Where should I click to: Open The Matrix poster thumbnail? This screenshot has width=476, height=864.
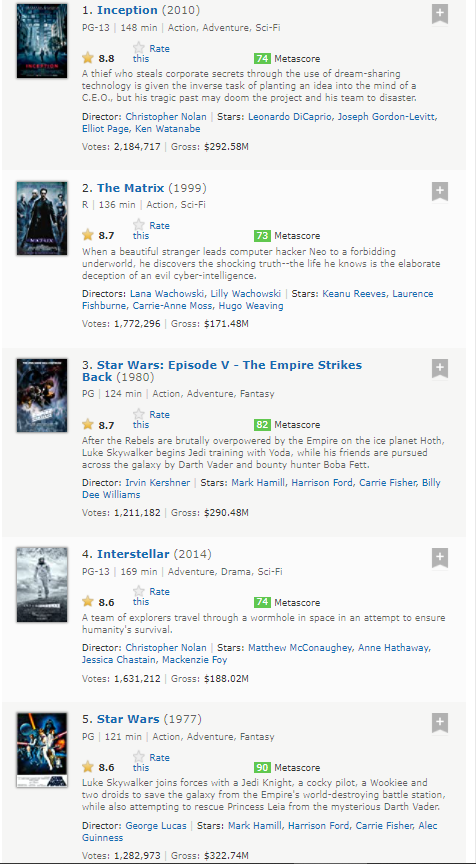tap(42, 218)
